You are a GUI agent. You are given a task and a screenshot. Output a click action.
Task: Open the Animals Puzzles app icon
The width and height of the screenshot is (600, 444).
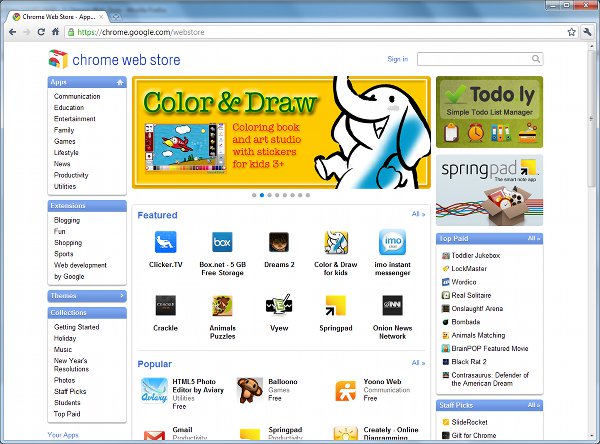tap(222, 305)
